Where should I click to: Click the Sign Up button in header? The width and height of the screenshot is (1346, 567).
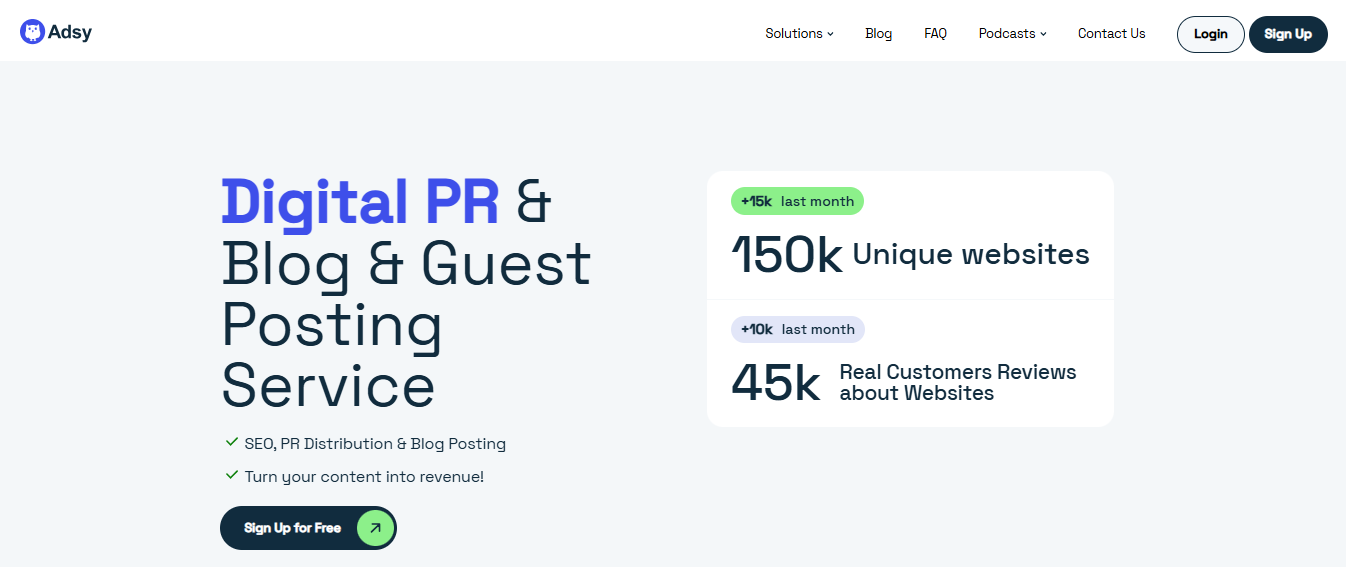coord(1288,34)
